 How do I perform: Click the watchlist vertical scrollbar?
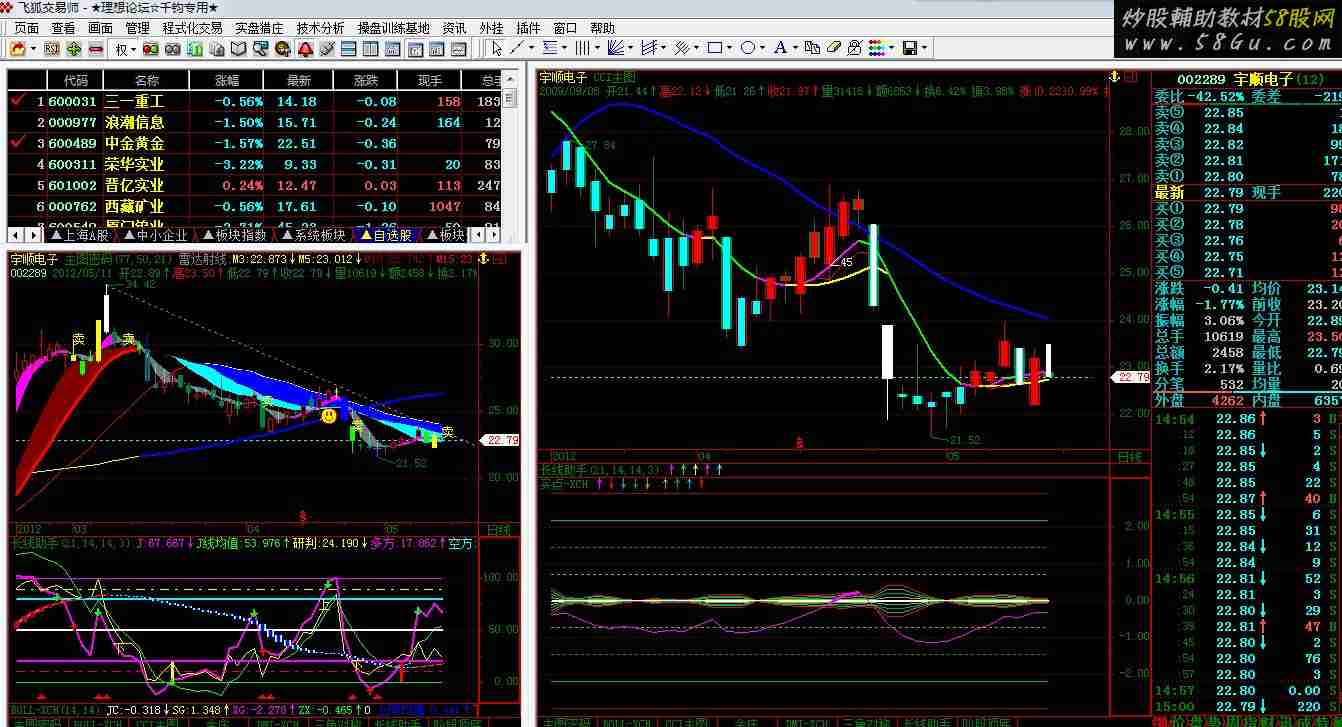510,150
